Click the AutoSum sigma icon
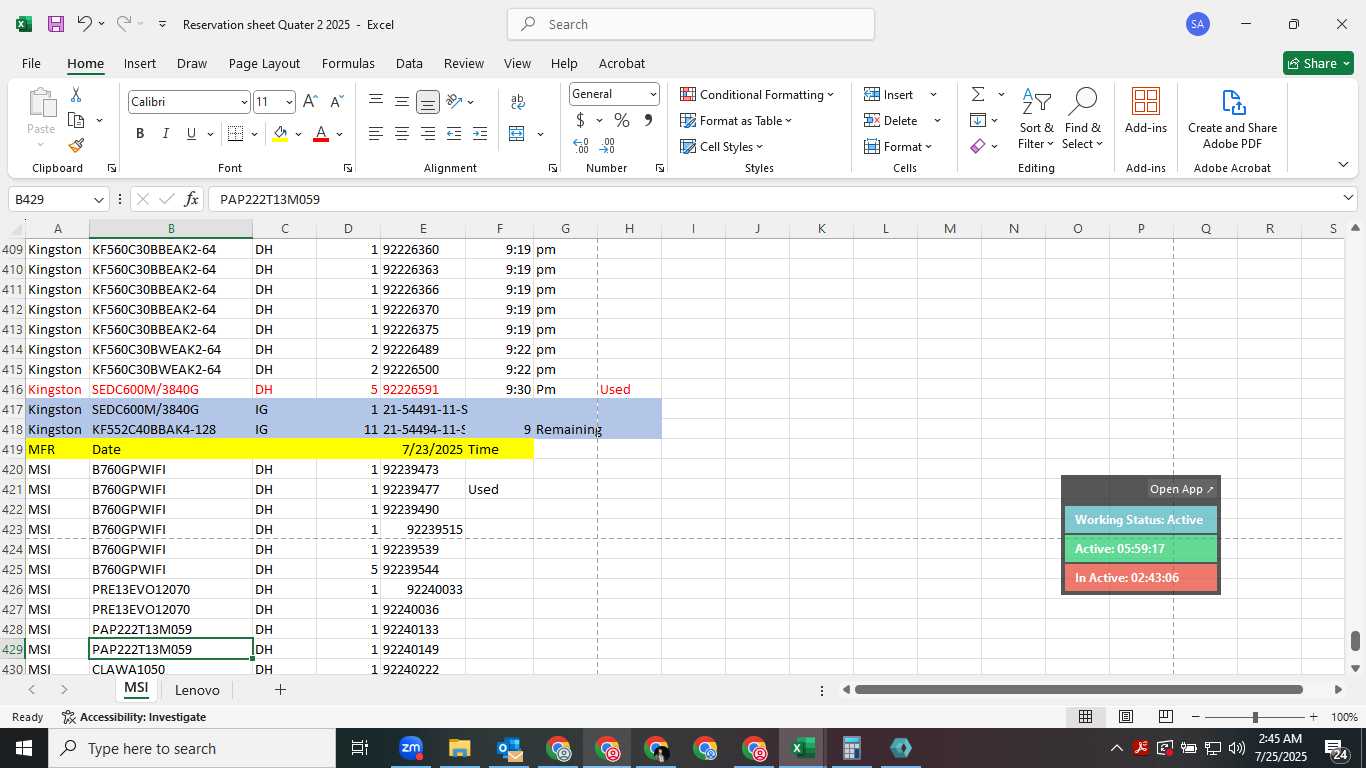This screenshot has width=1366, height=768. (977, 94)
